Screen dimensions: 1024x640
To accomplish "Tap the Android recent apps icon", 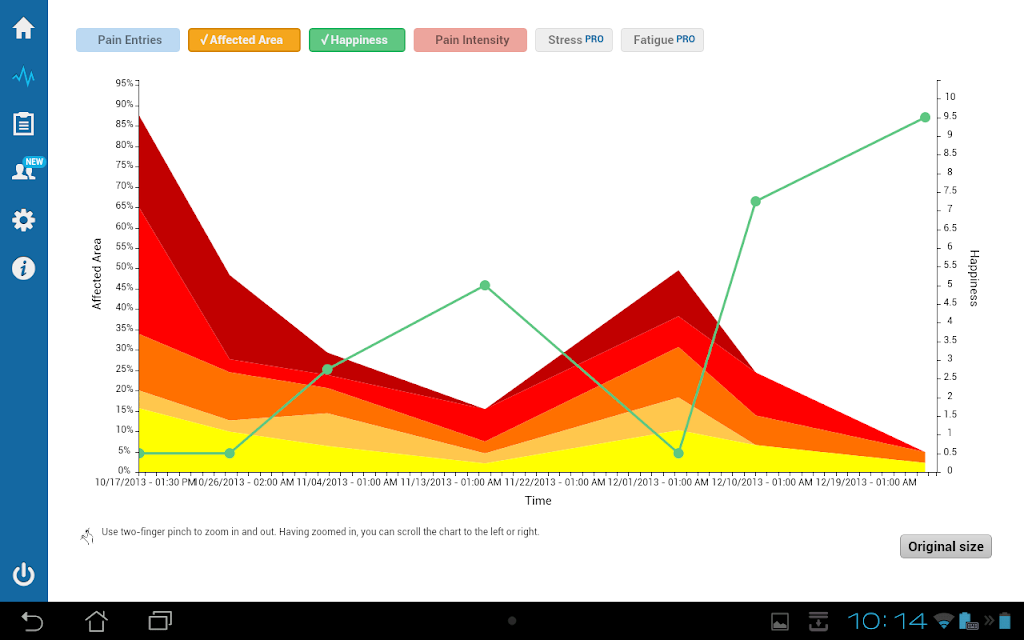I will (x=160, y=620).
